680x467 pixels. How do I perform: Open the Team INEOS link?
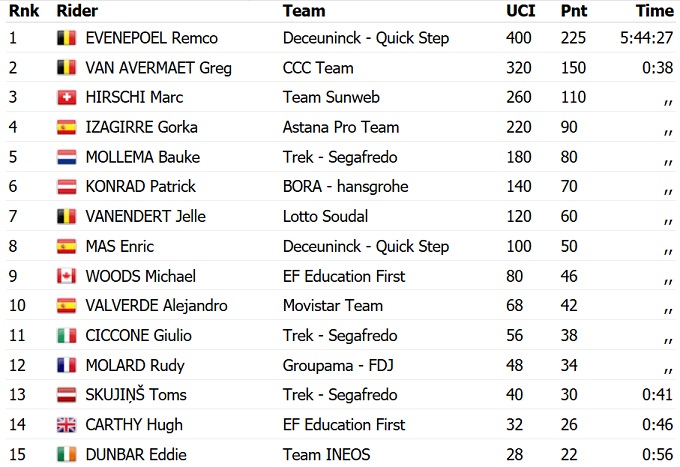click(326, 454)
